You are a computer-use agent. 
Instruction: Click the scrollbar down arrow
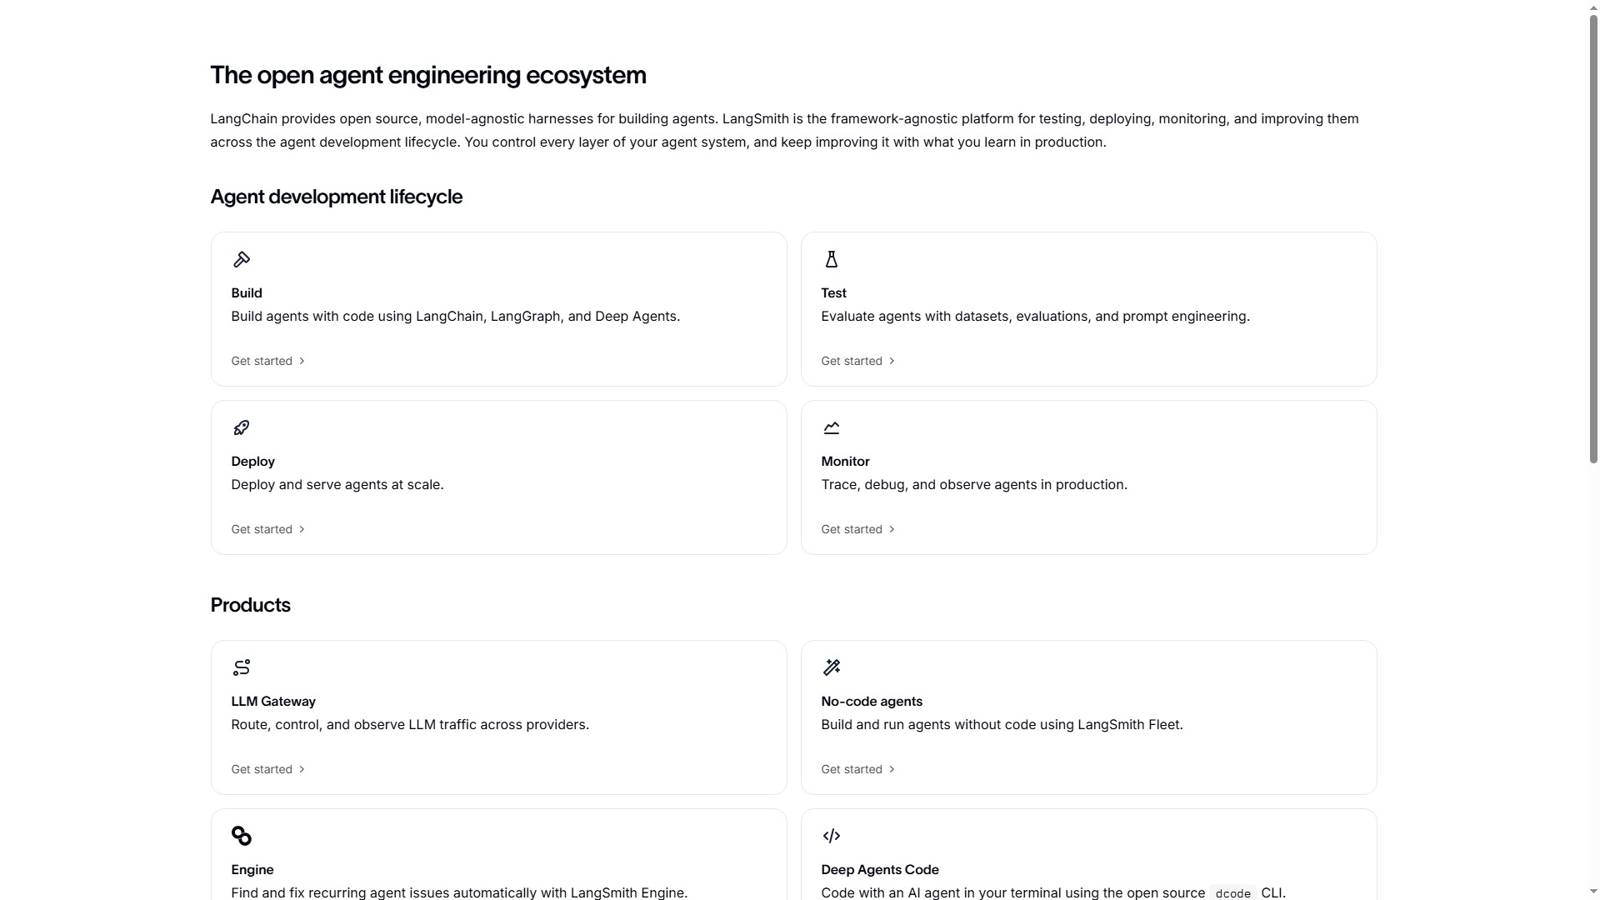pos(1594,891)
